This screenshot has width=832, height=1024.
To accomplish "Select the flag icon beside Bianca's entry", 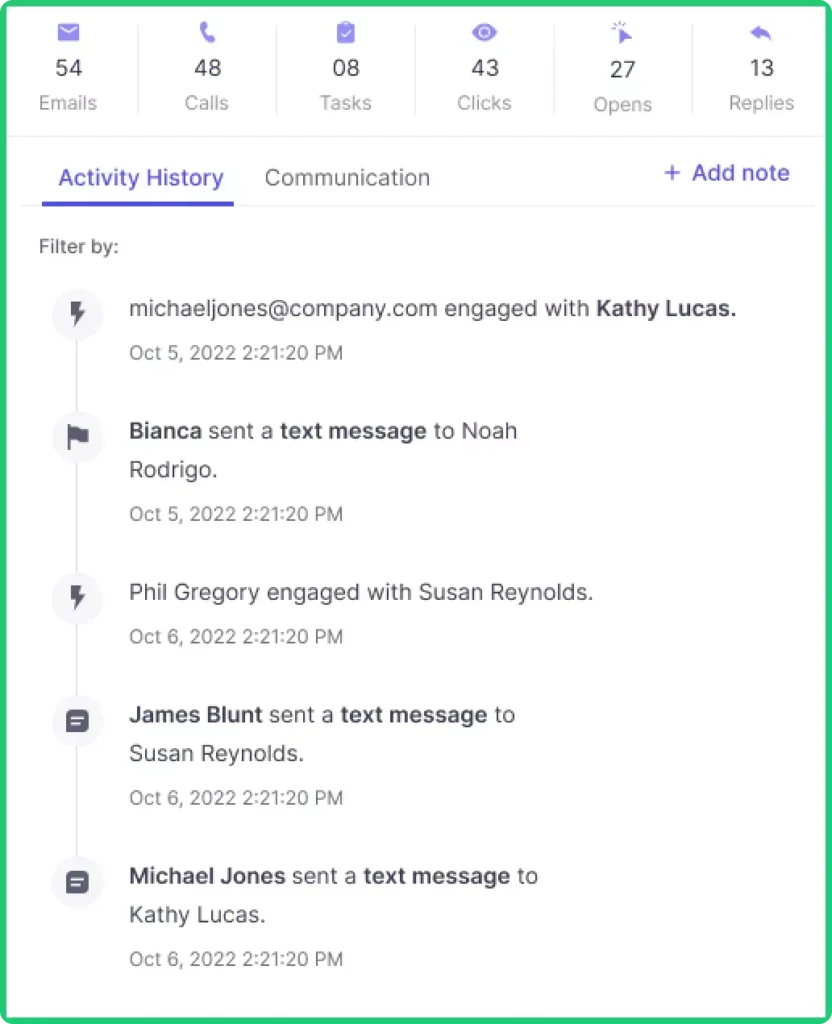I will [77, 438].
